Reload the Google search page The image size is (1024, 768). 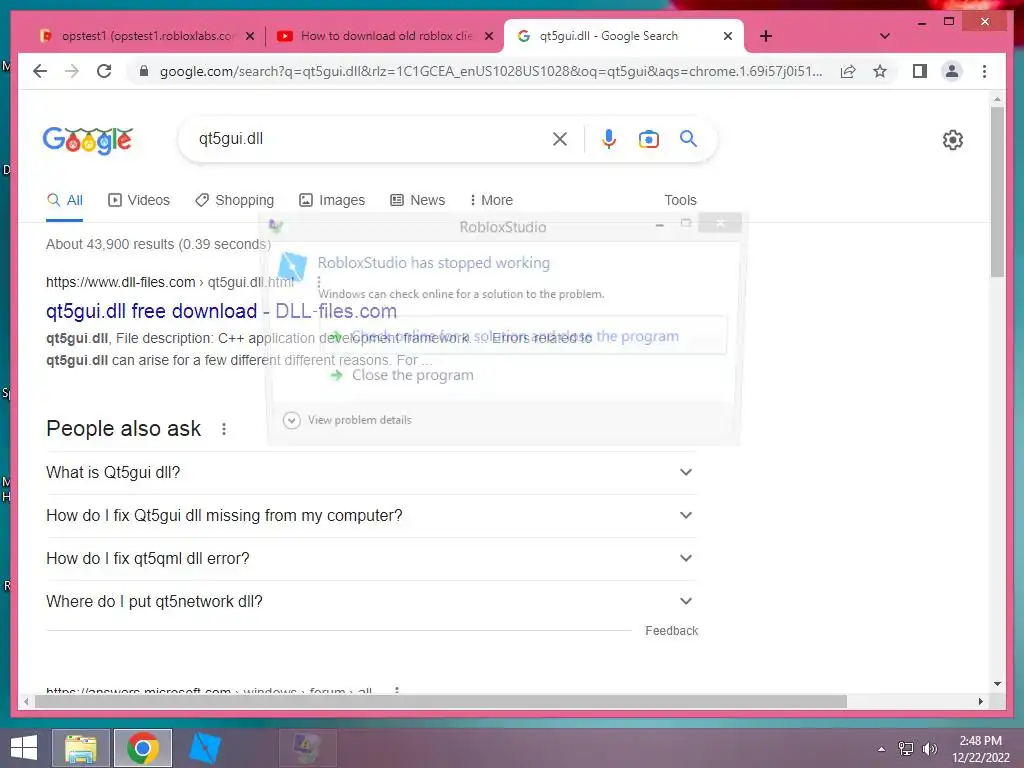click(104, 71)
